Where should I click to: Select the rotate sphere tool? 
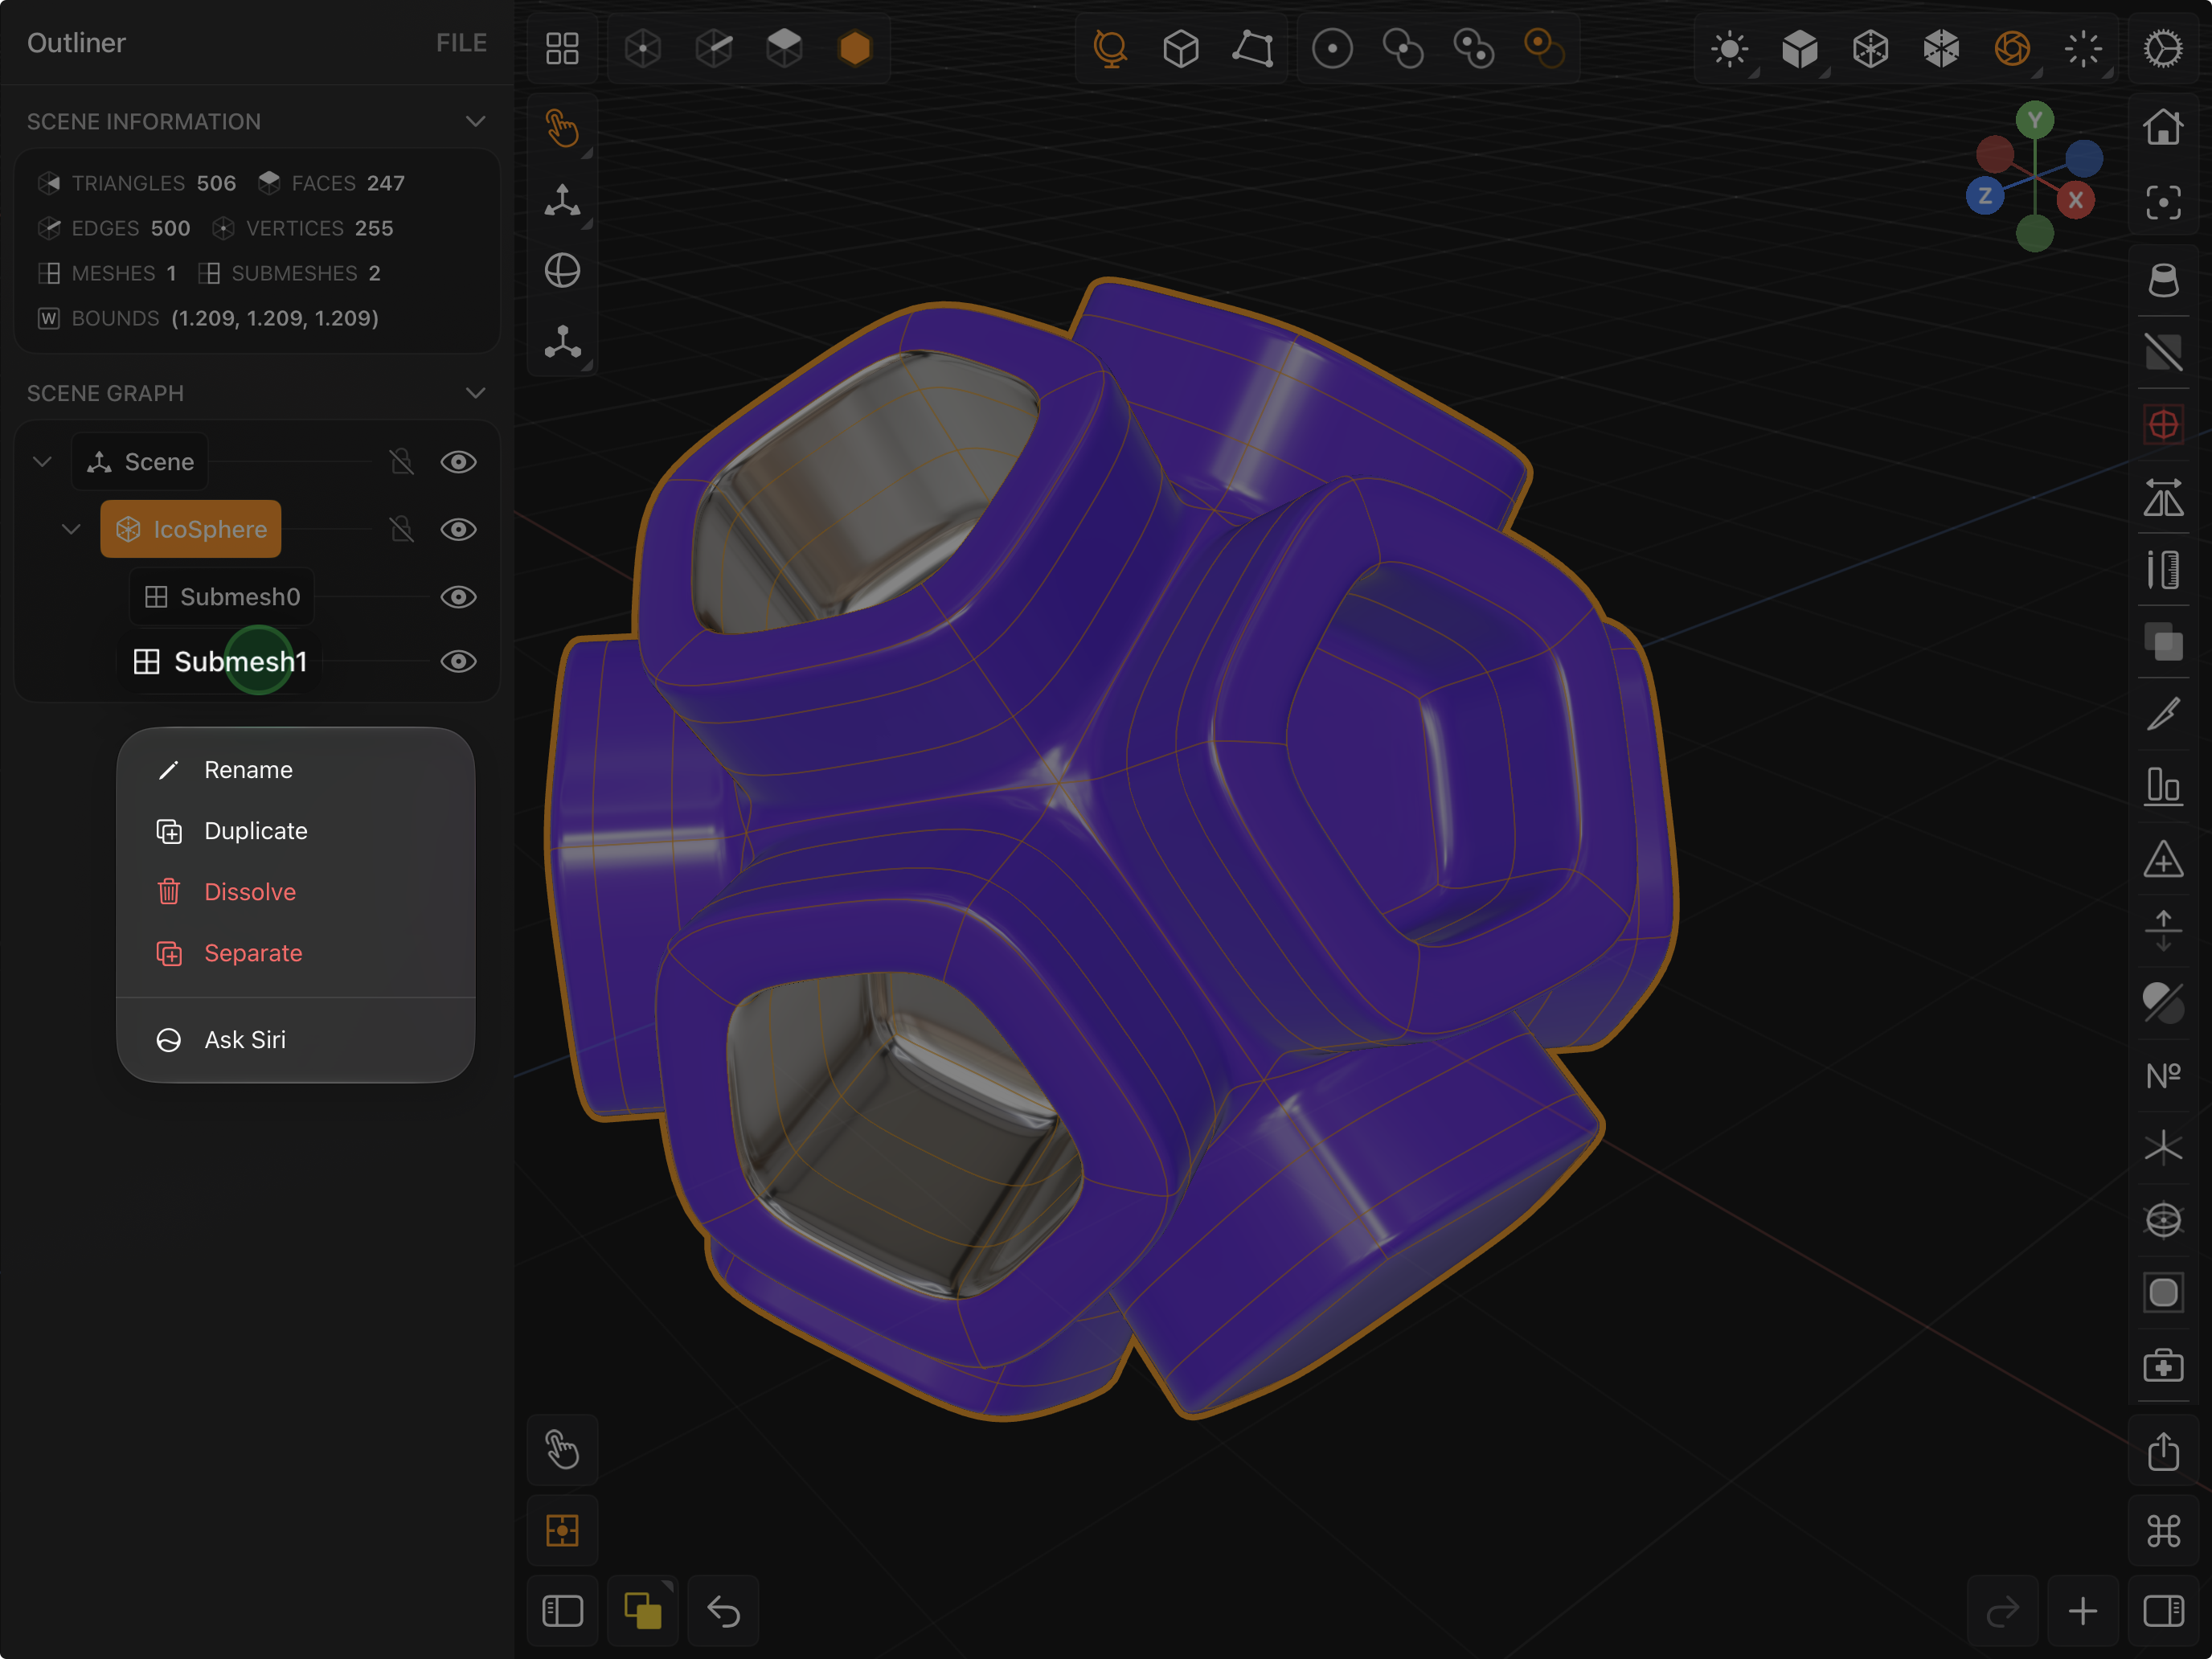click(x=562, y=271)
